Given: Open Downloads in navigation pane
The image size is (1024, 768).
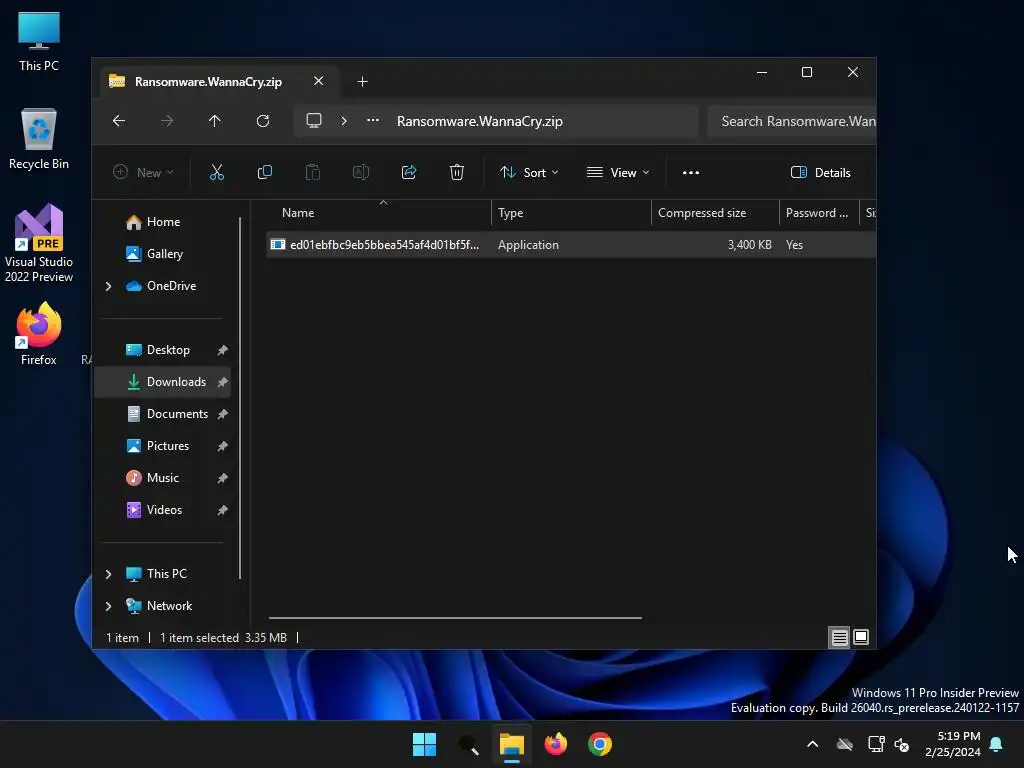Looking at the screenshot, I should pos(163,382).
